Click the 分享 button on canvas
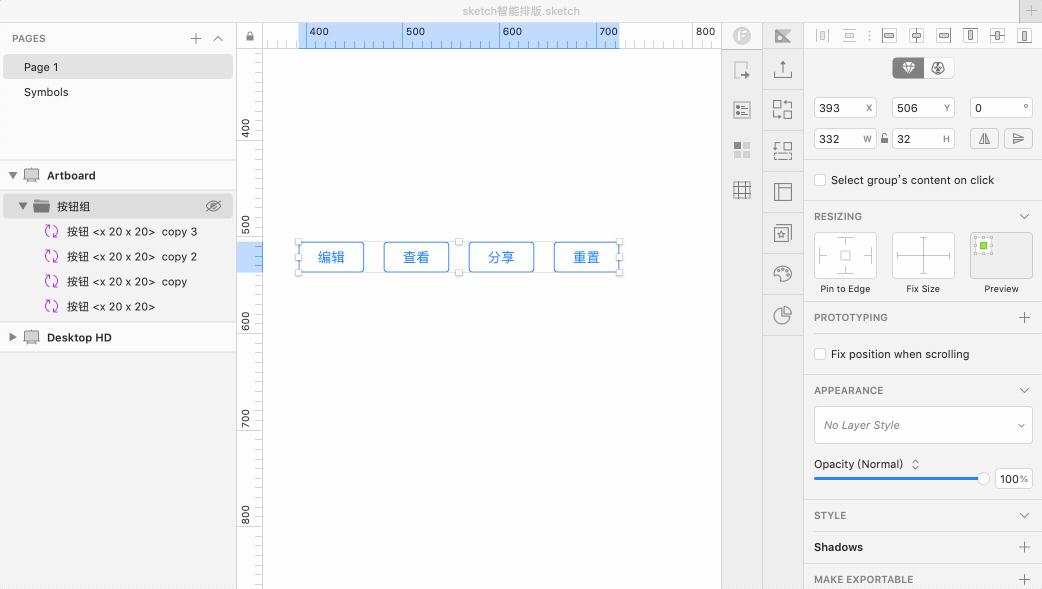 click(501, 257)
